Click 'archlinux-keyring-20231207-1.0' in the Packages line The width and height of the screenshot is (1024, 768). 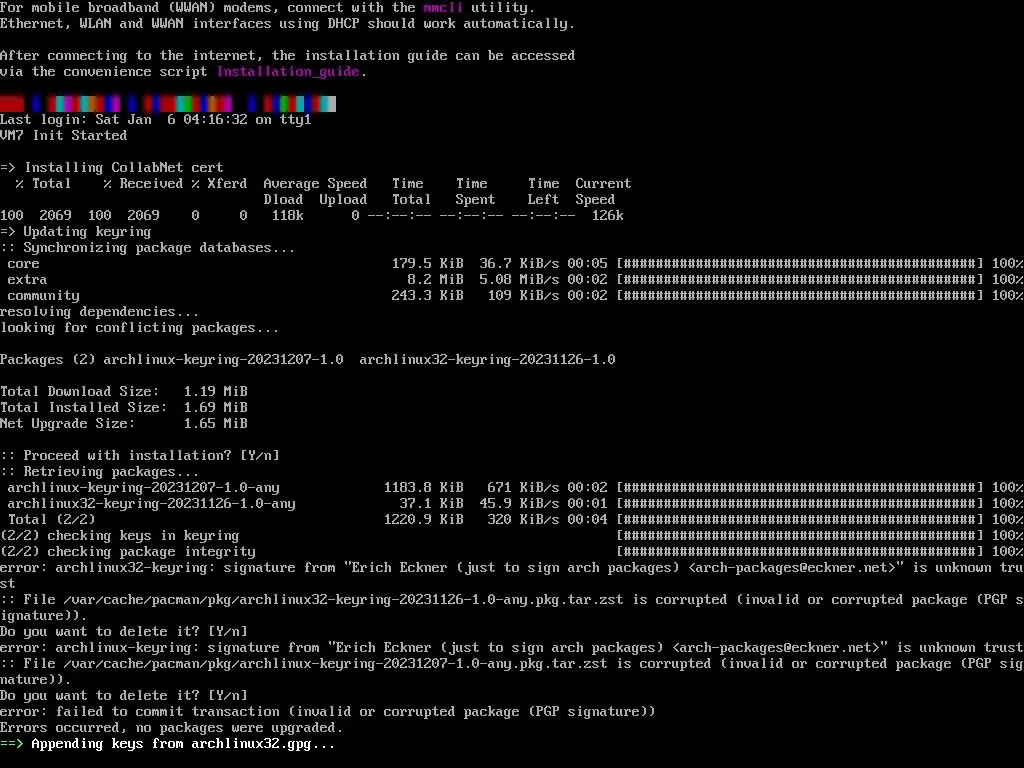click(223, 360)
